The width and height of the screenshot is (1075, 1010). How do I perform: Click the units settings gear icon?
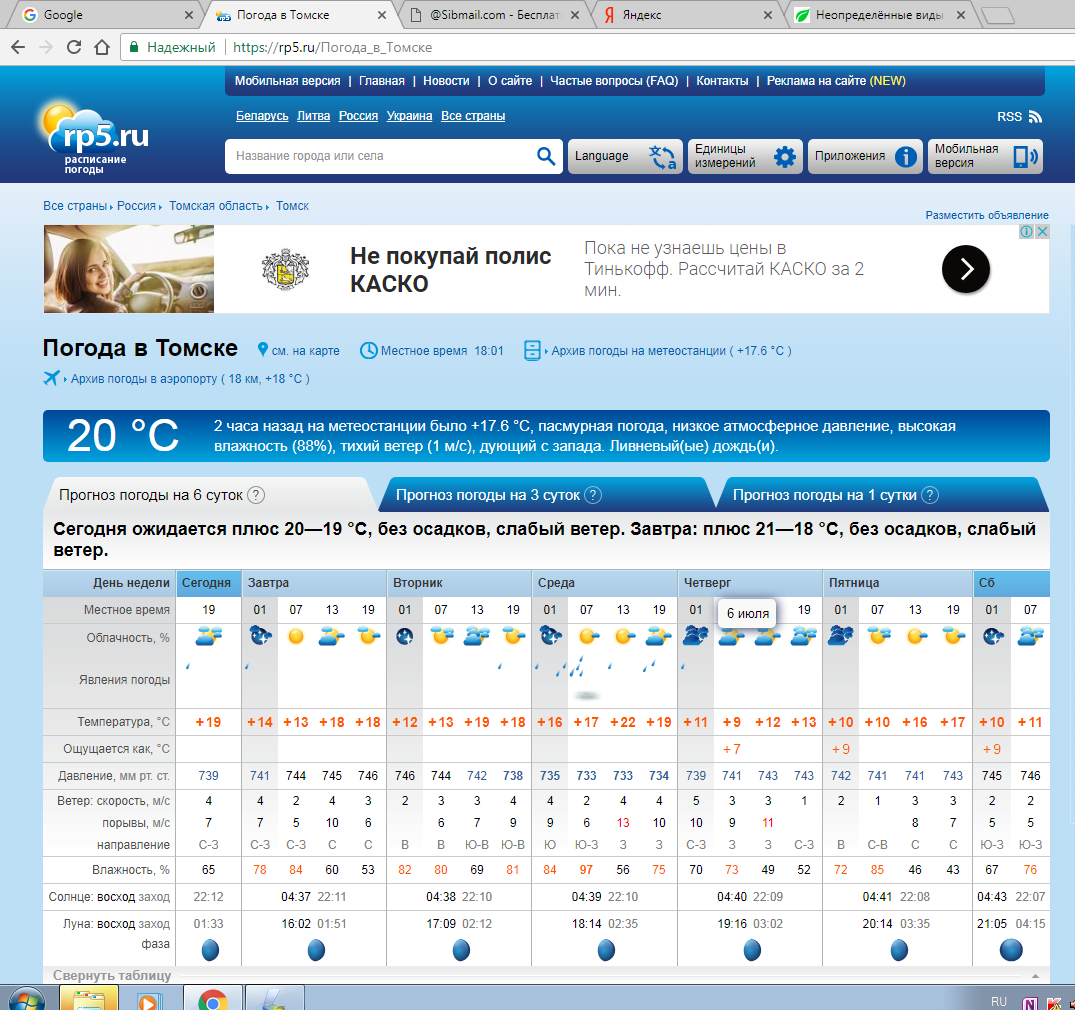[785, 157]
